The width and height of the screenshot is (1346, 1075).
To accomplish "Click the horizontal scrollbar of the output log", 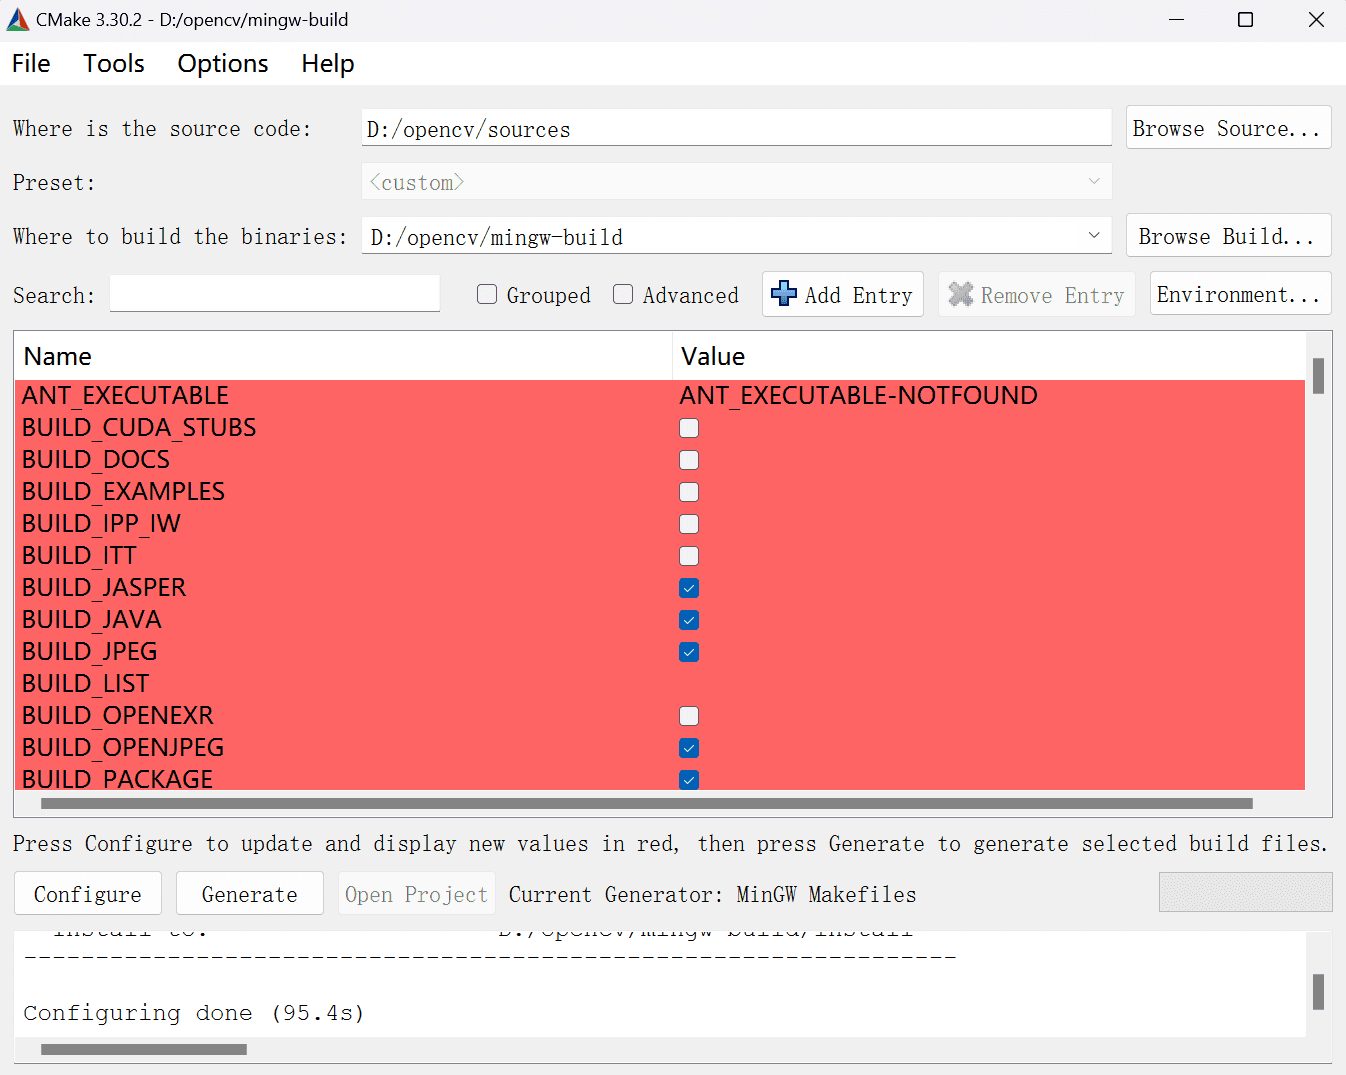I will [x=144, y=1049].
